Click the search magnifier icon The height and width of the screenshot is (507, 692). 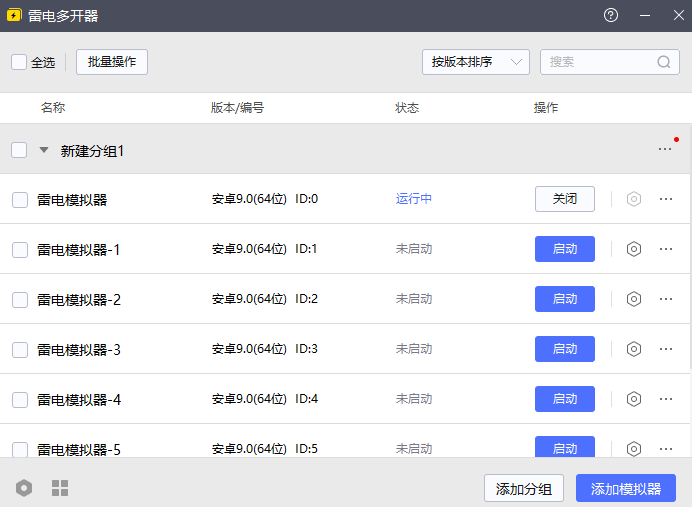[664, 62]
